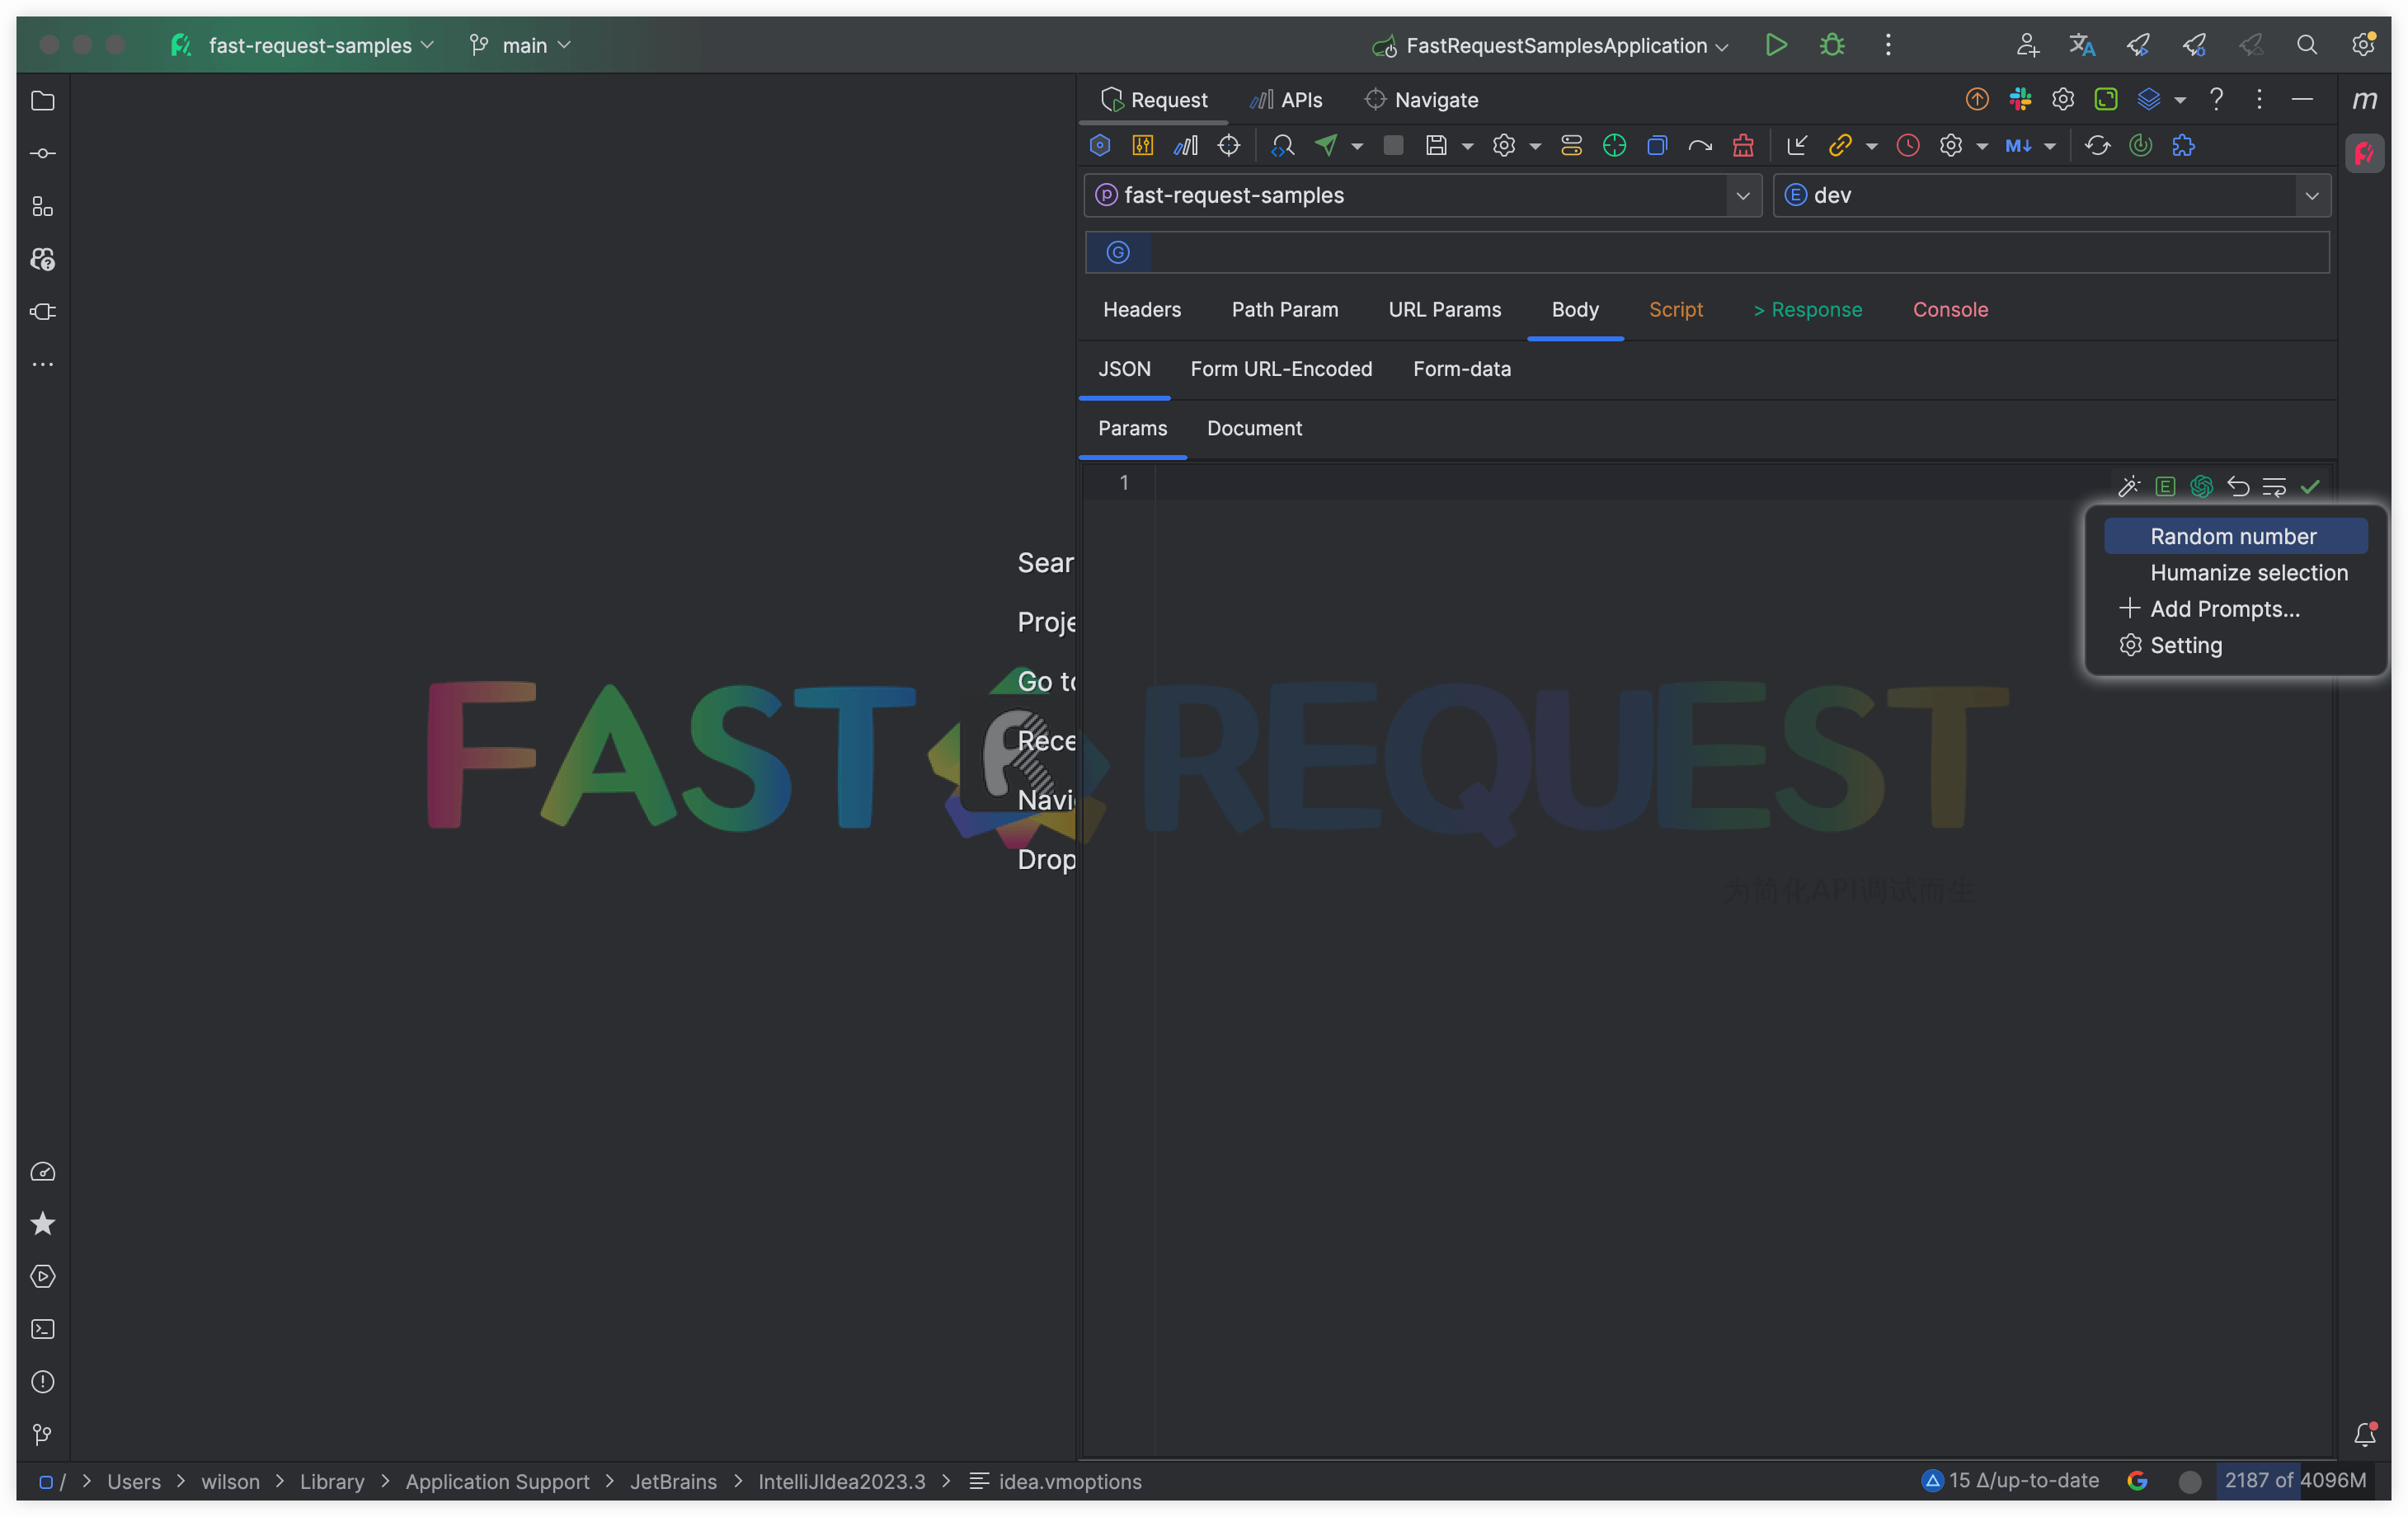Click the green send request arrow icon
Image resolution: width=2408 pixels, height=1517 pixels.
pos(1326,145)
